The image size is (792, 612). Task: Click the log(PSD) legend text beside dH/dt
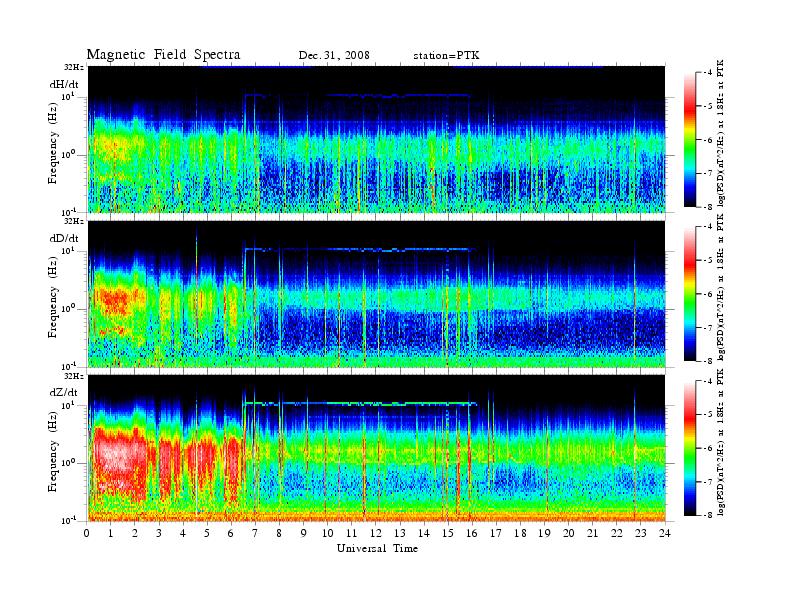(x=720, y=133)
